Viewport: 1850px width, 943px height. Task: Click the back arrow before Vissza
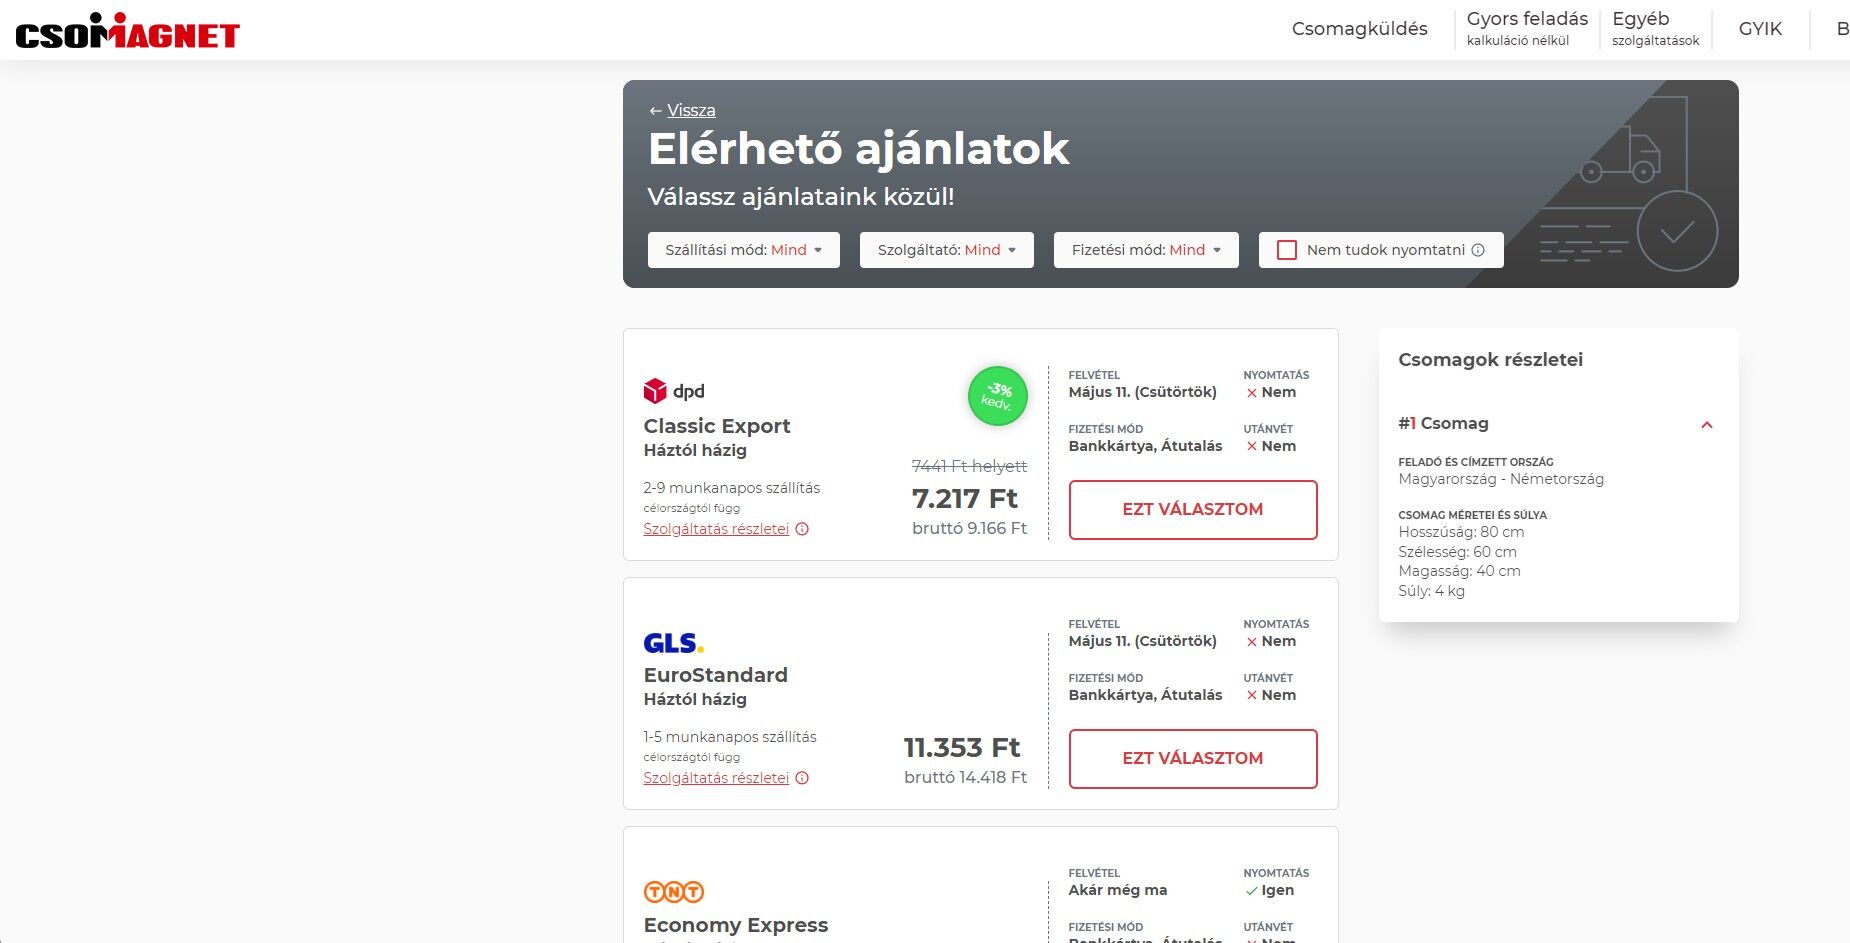[x=655, y=111]
